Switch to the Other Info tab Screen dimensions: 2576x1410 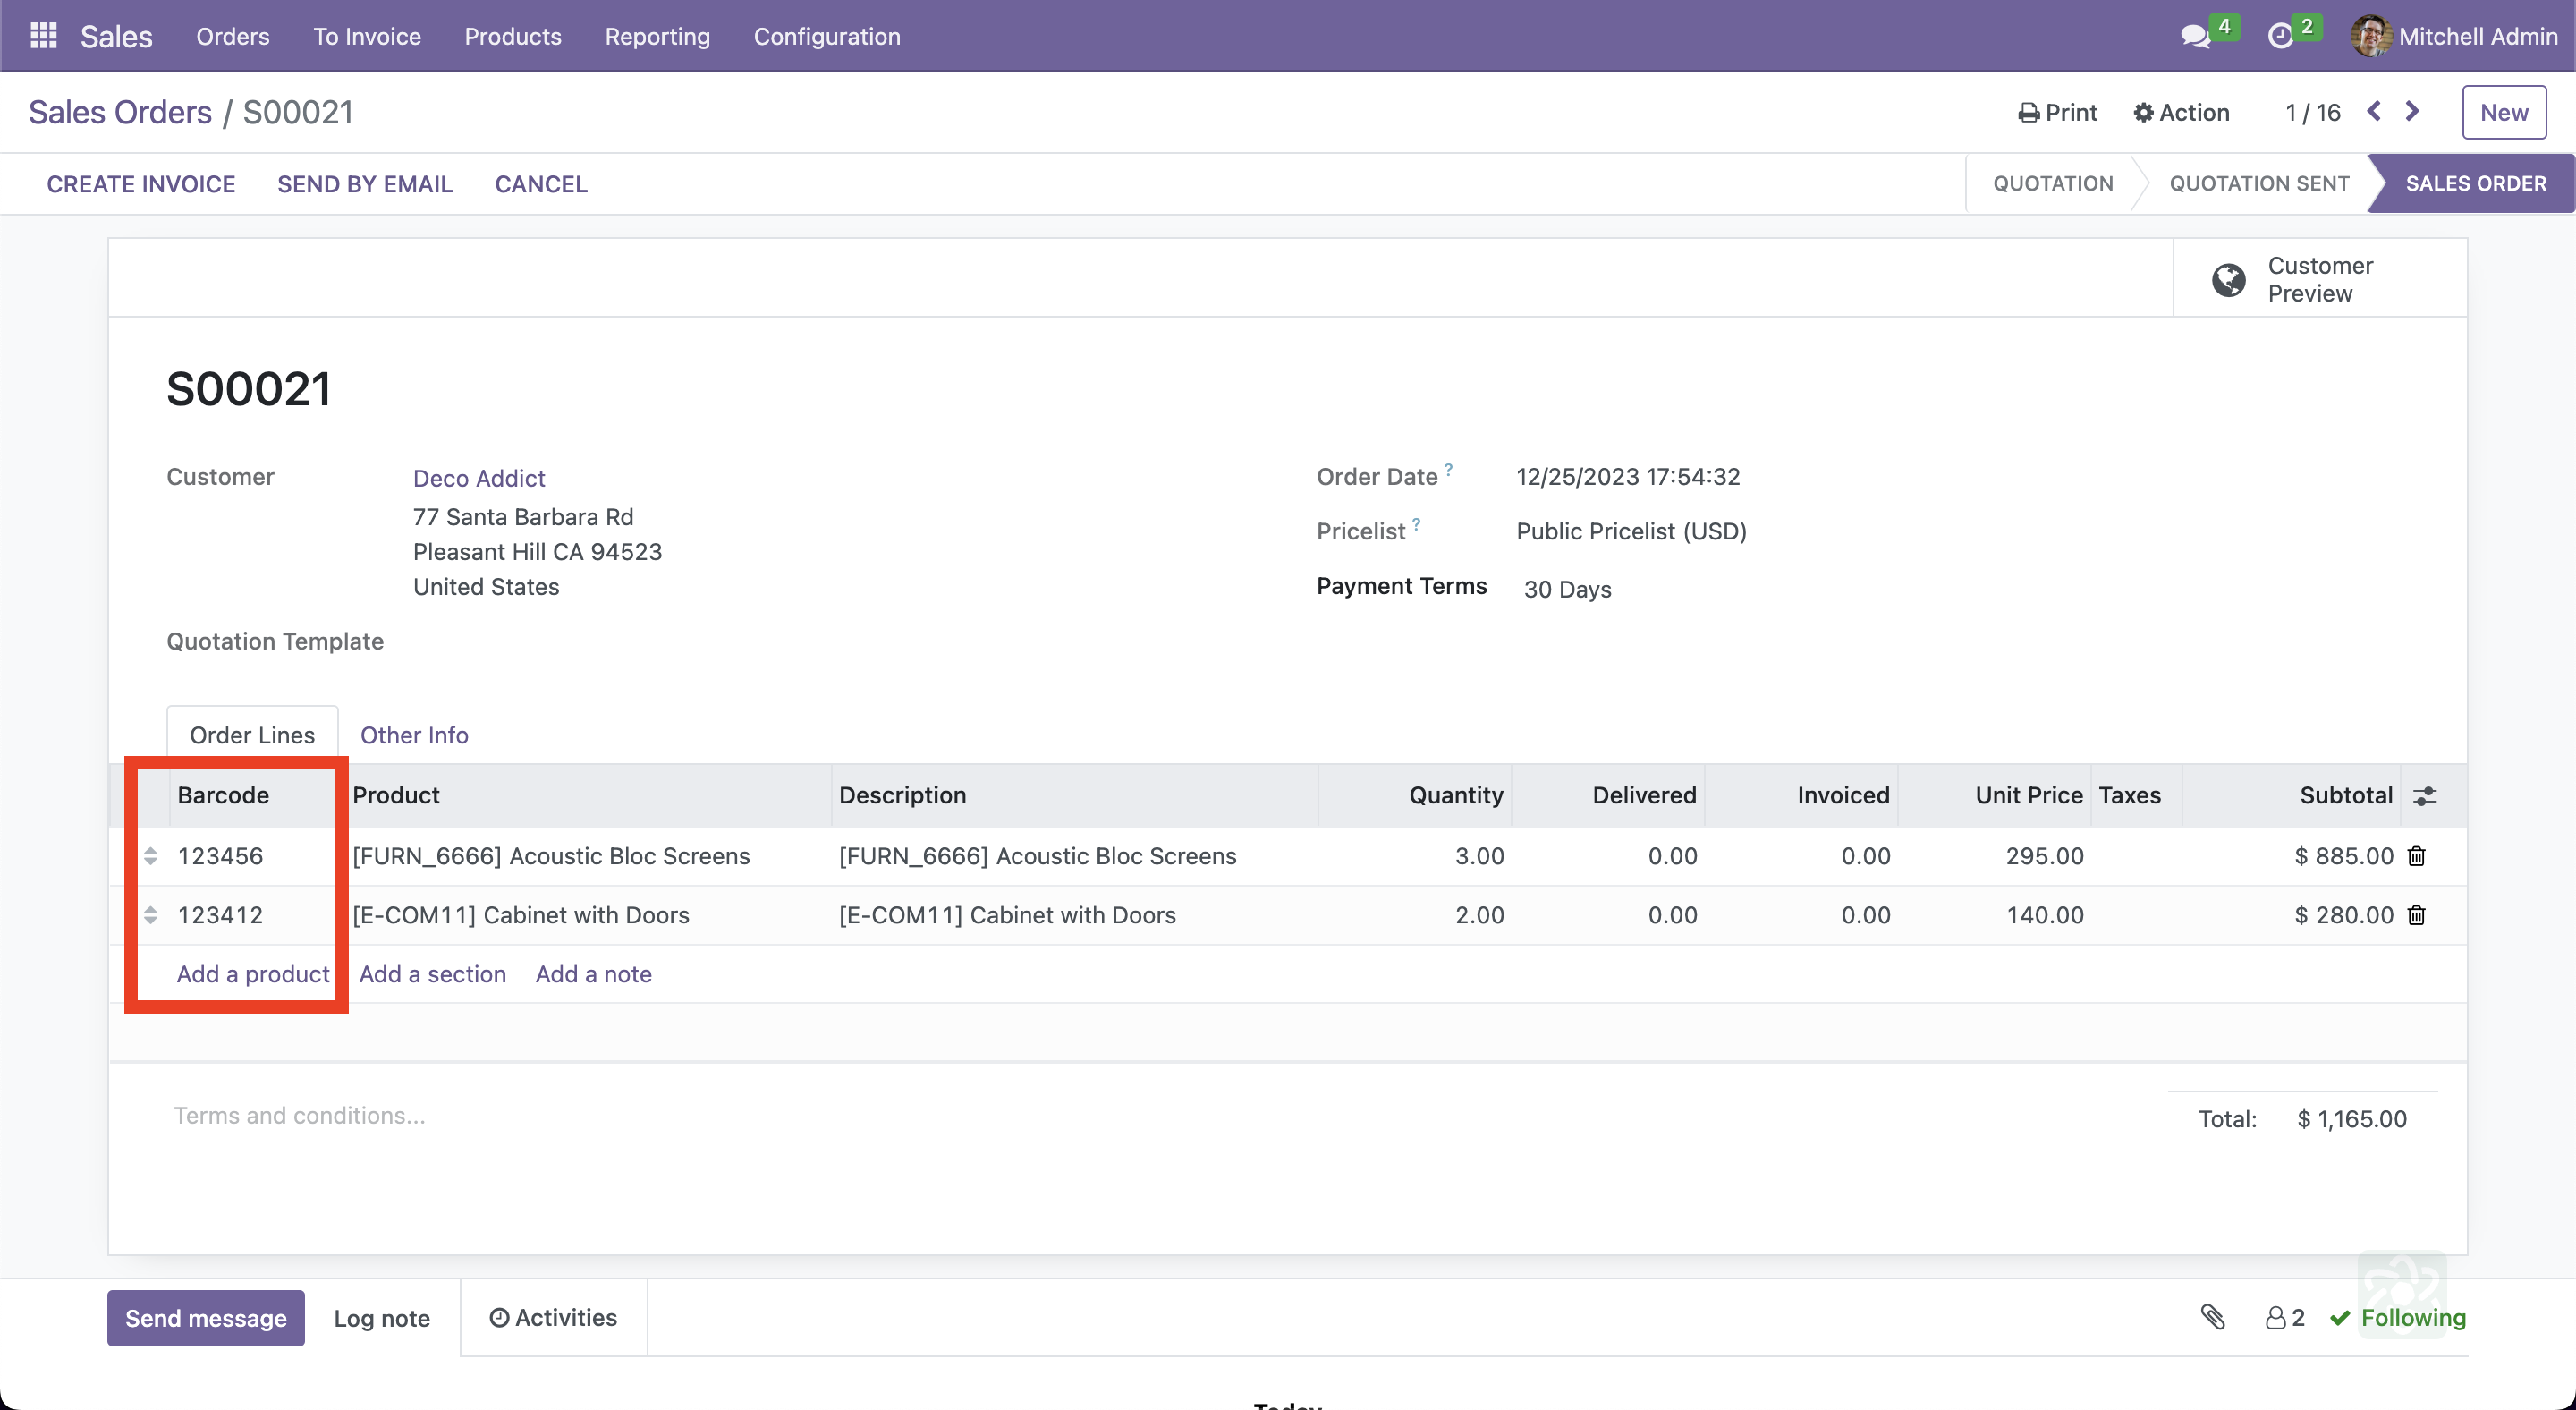click(413, 735)
